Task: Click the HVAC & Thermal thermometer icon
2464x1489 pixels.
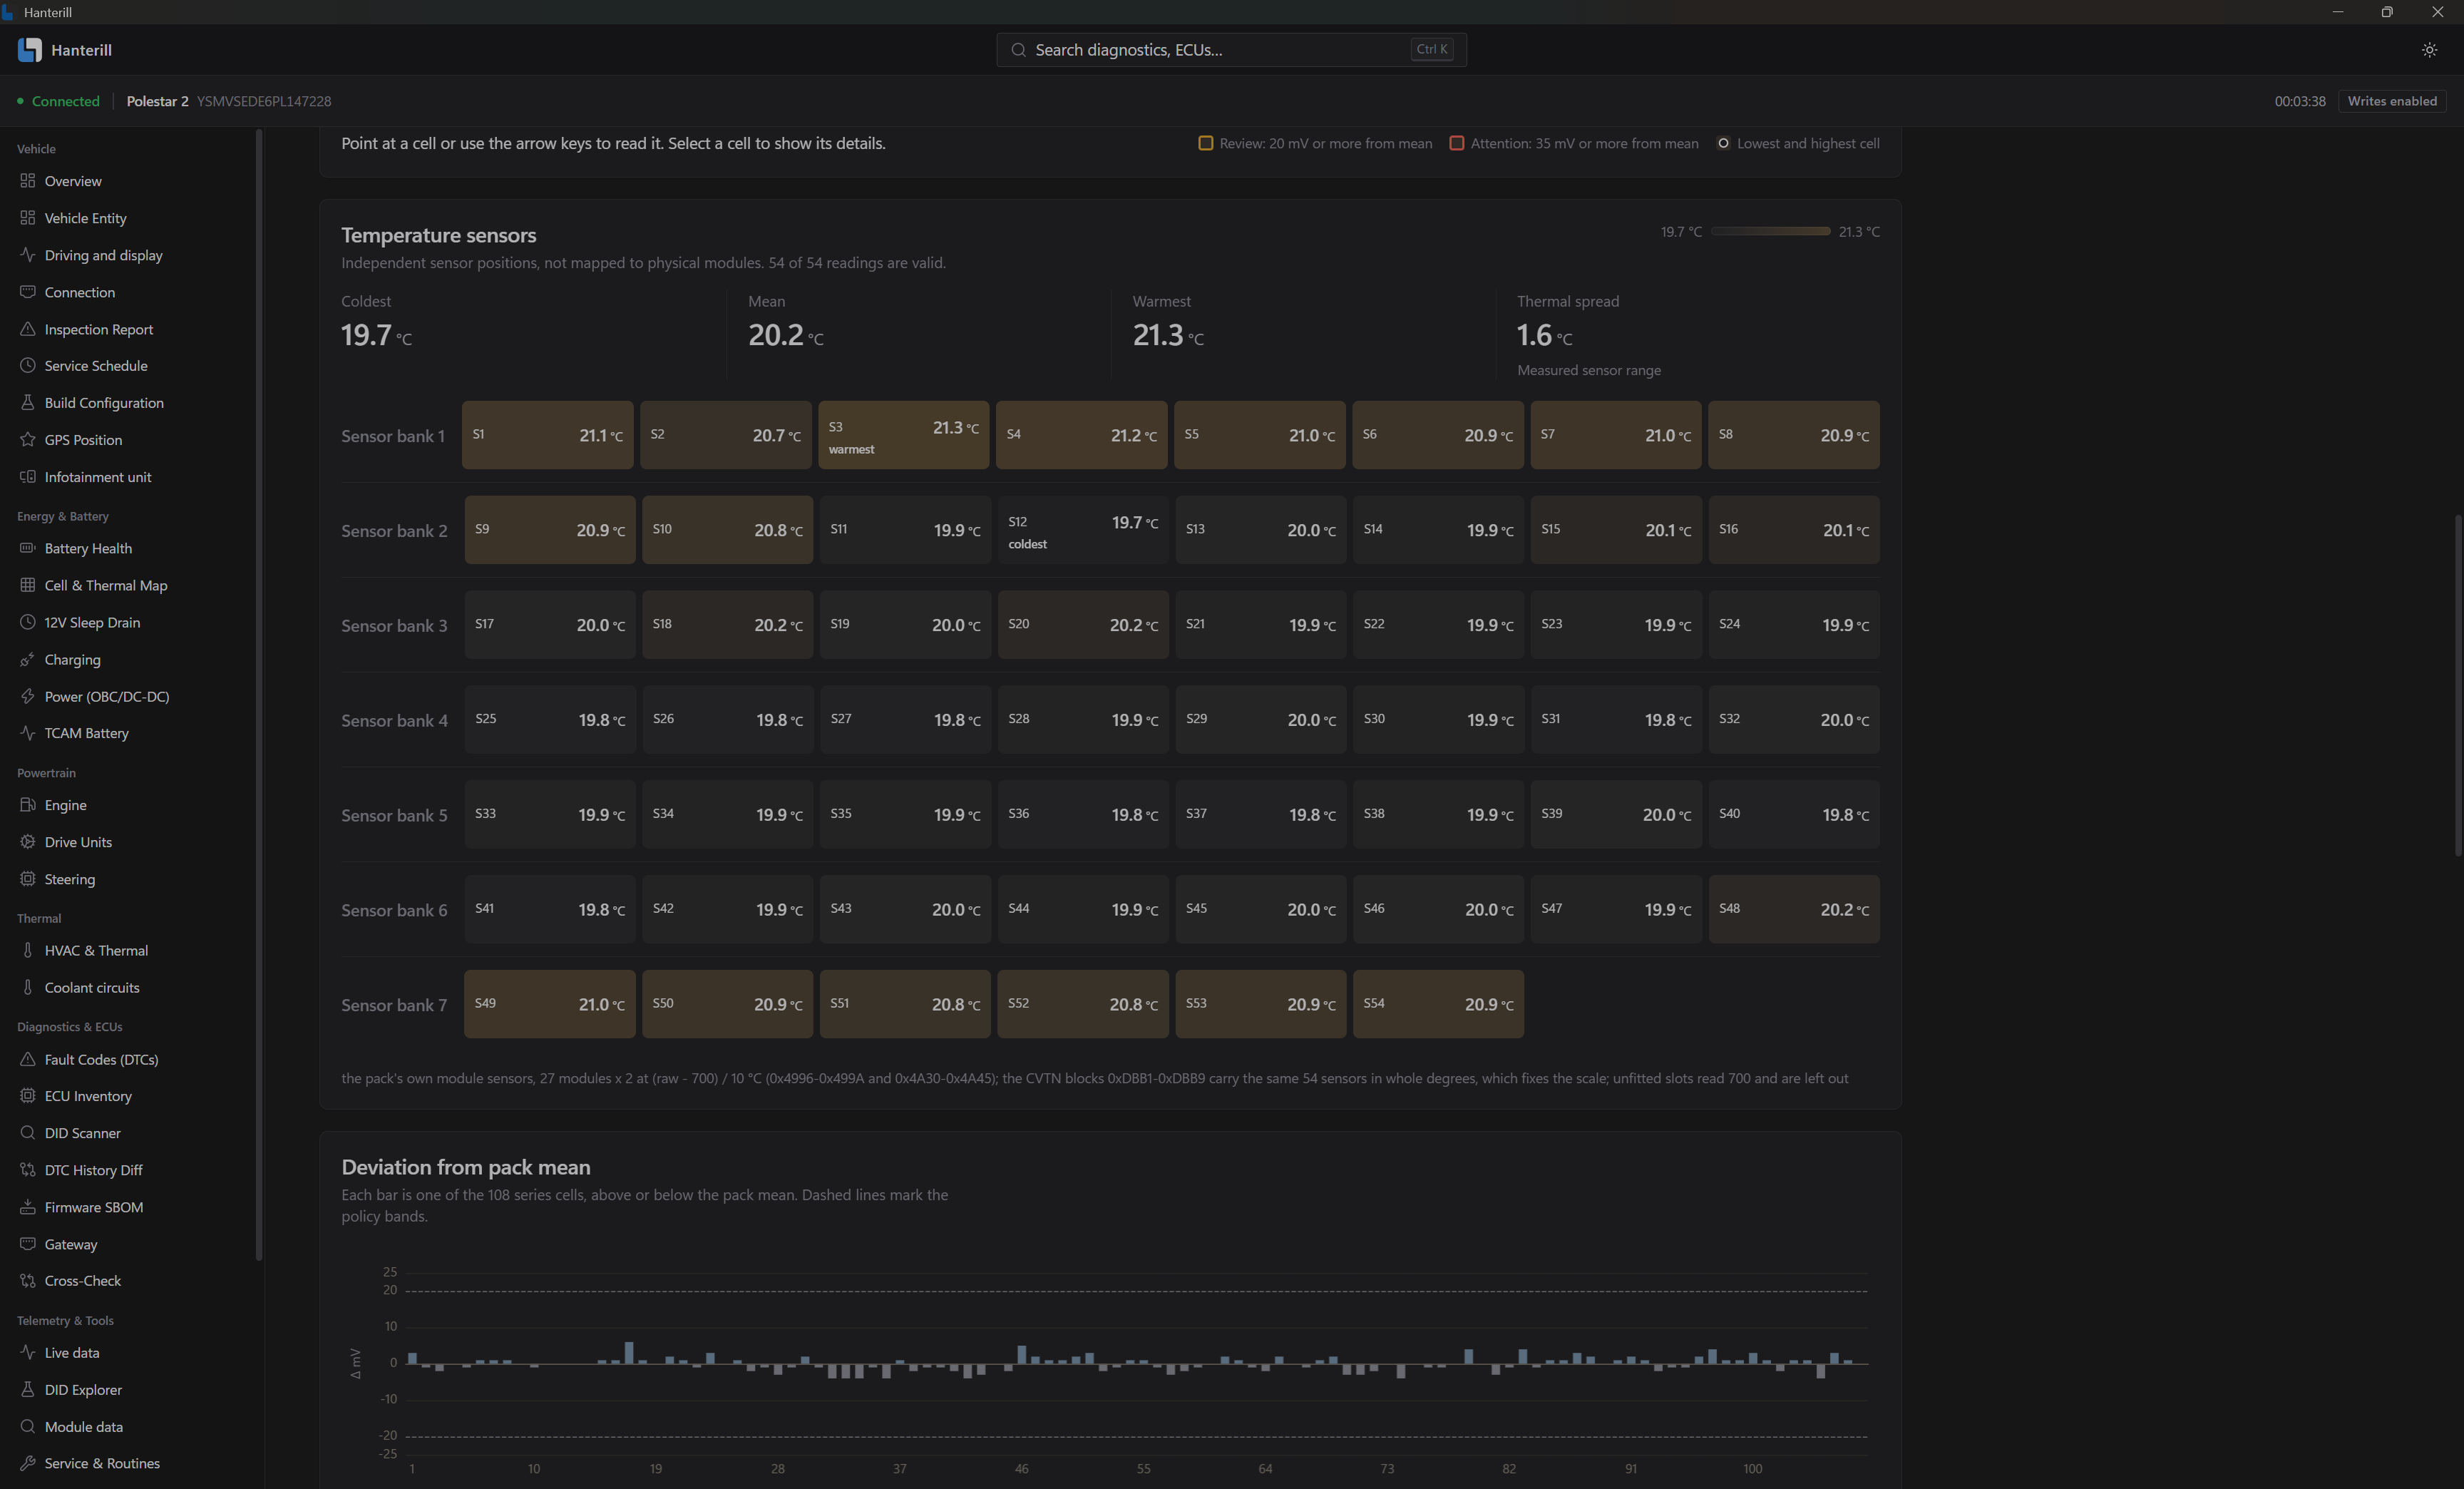Action: tap(27, 950)
